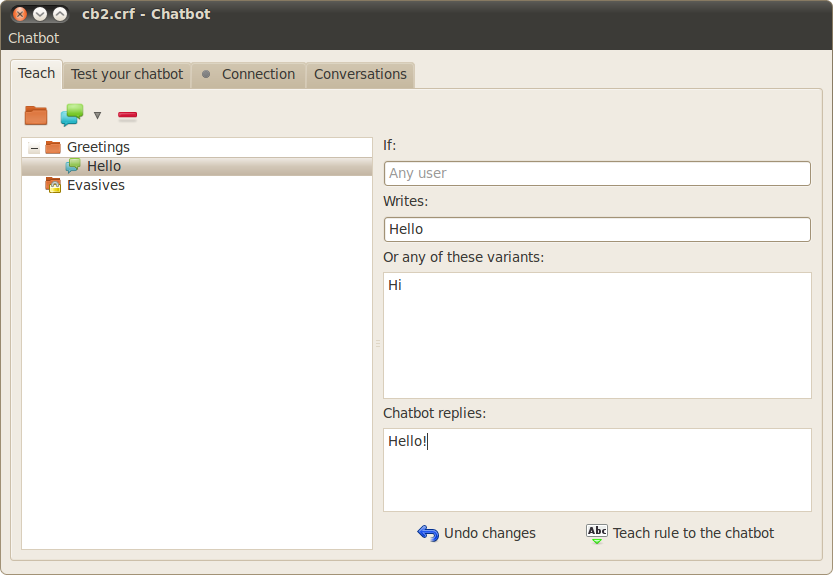The height and width of the screenshot is (575, 833).
Task: Click the Any user input field
Action: pyautogui.click(x=596, y=173)
